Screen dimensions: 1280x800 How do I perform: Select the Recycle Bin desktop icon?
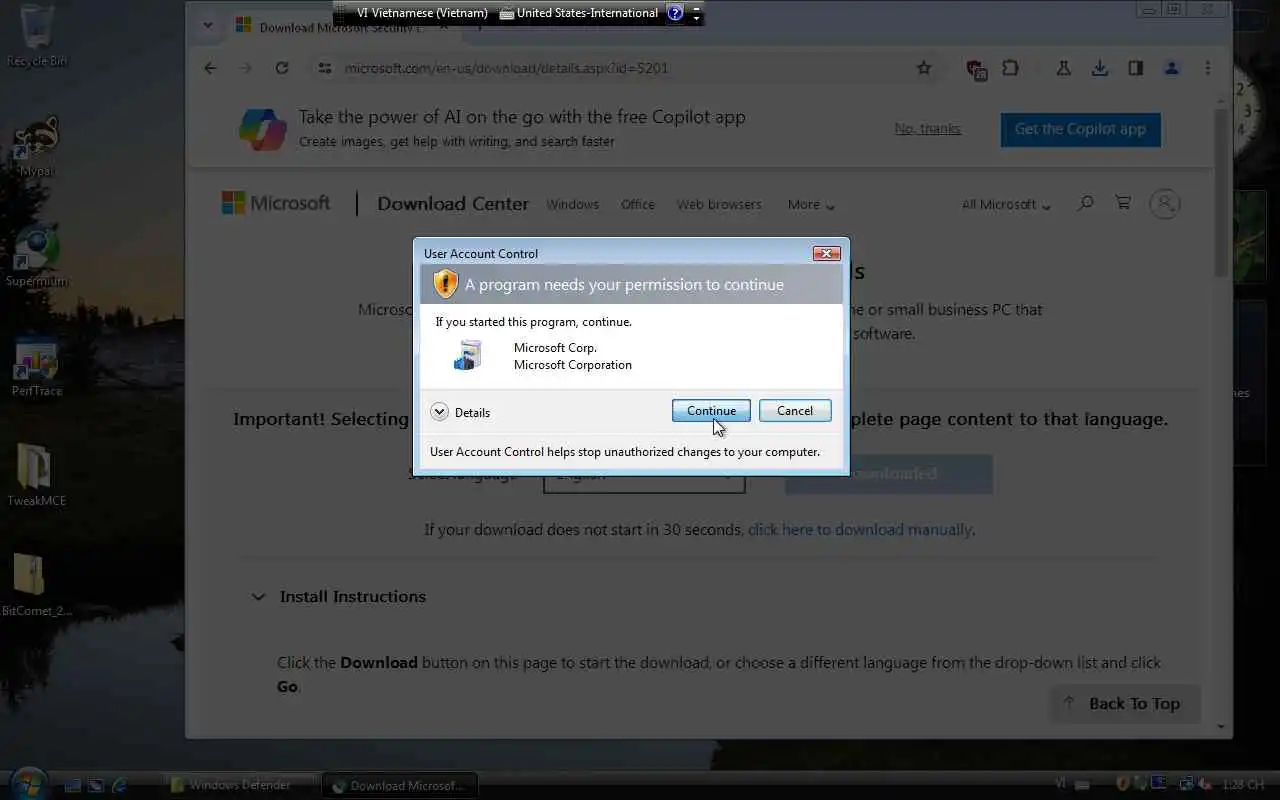point(37,35)
